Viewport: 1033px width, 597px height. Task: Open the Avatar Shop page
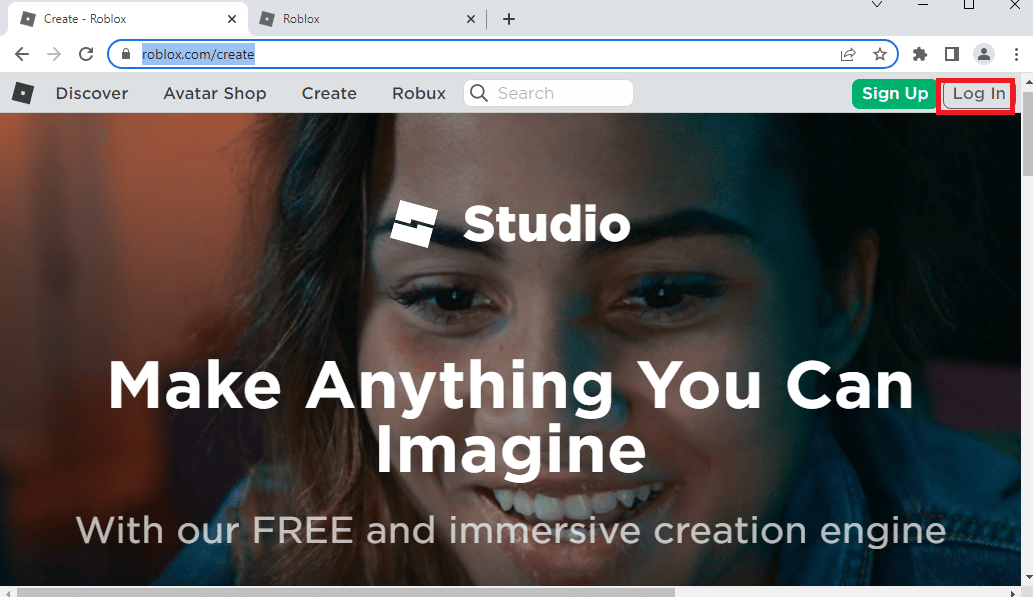click(215, 93)
